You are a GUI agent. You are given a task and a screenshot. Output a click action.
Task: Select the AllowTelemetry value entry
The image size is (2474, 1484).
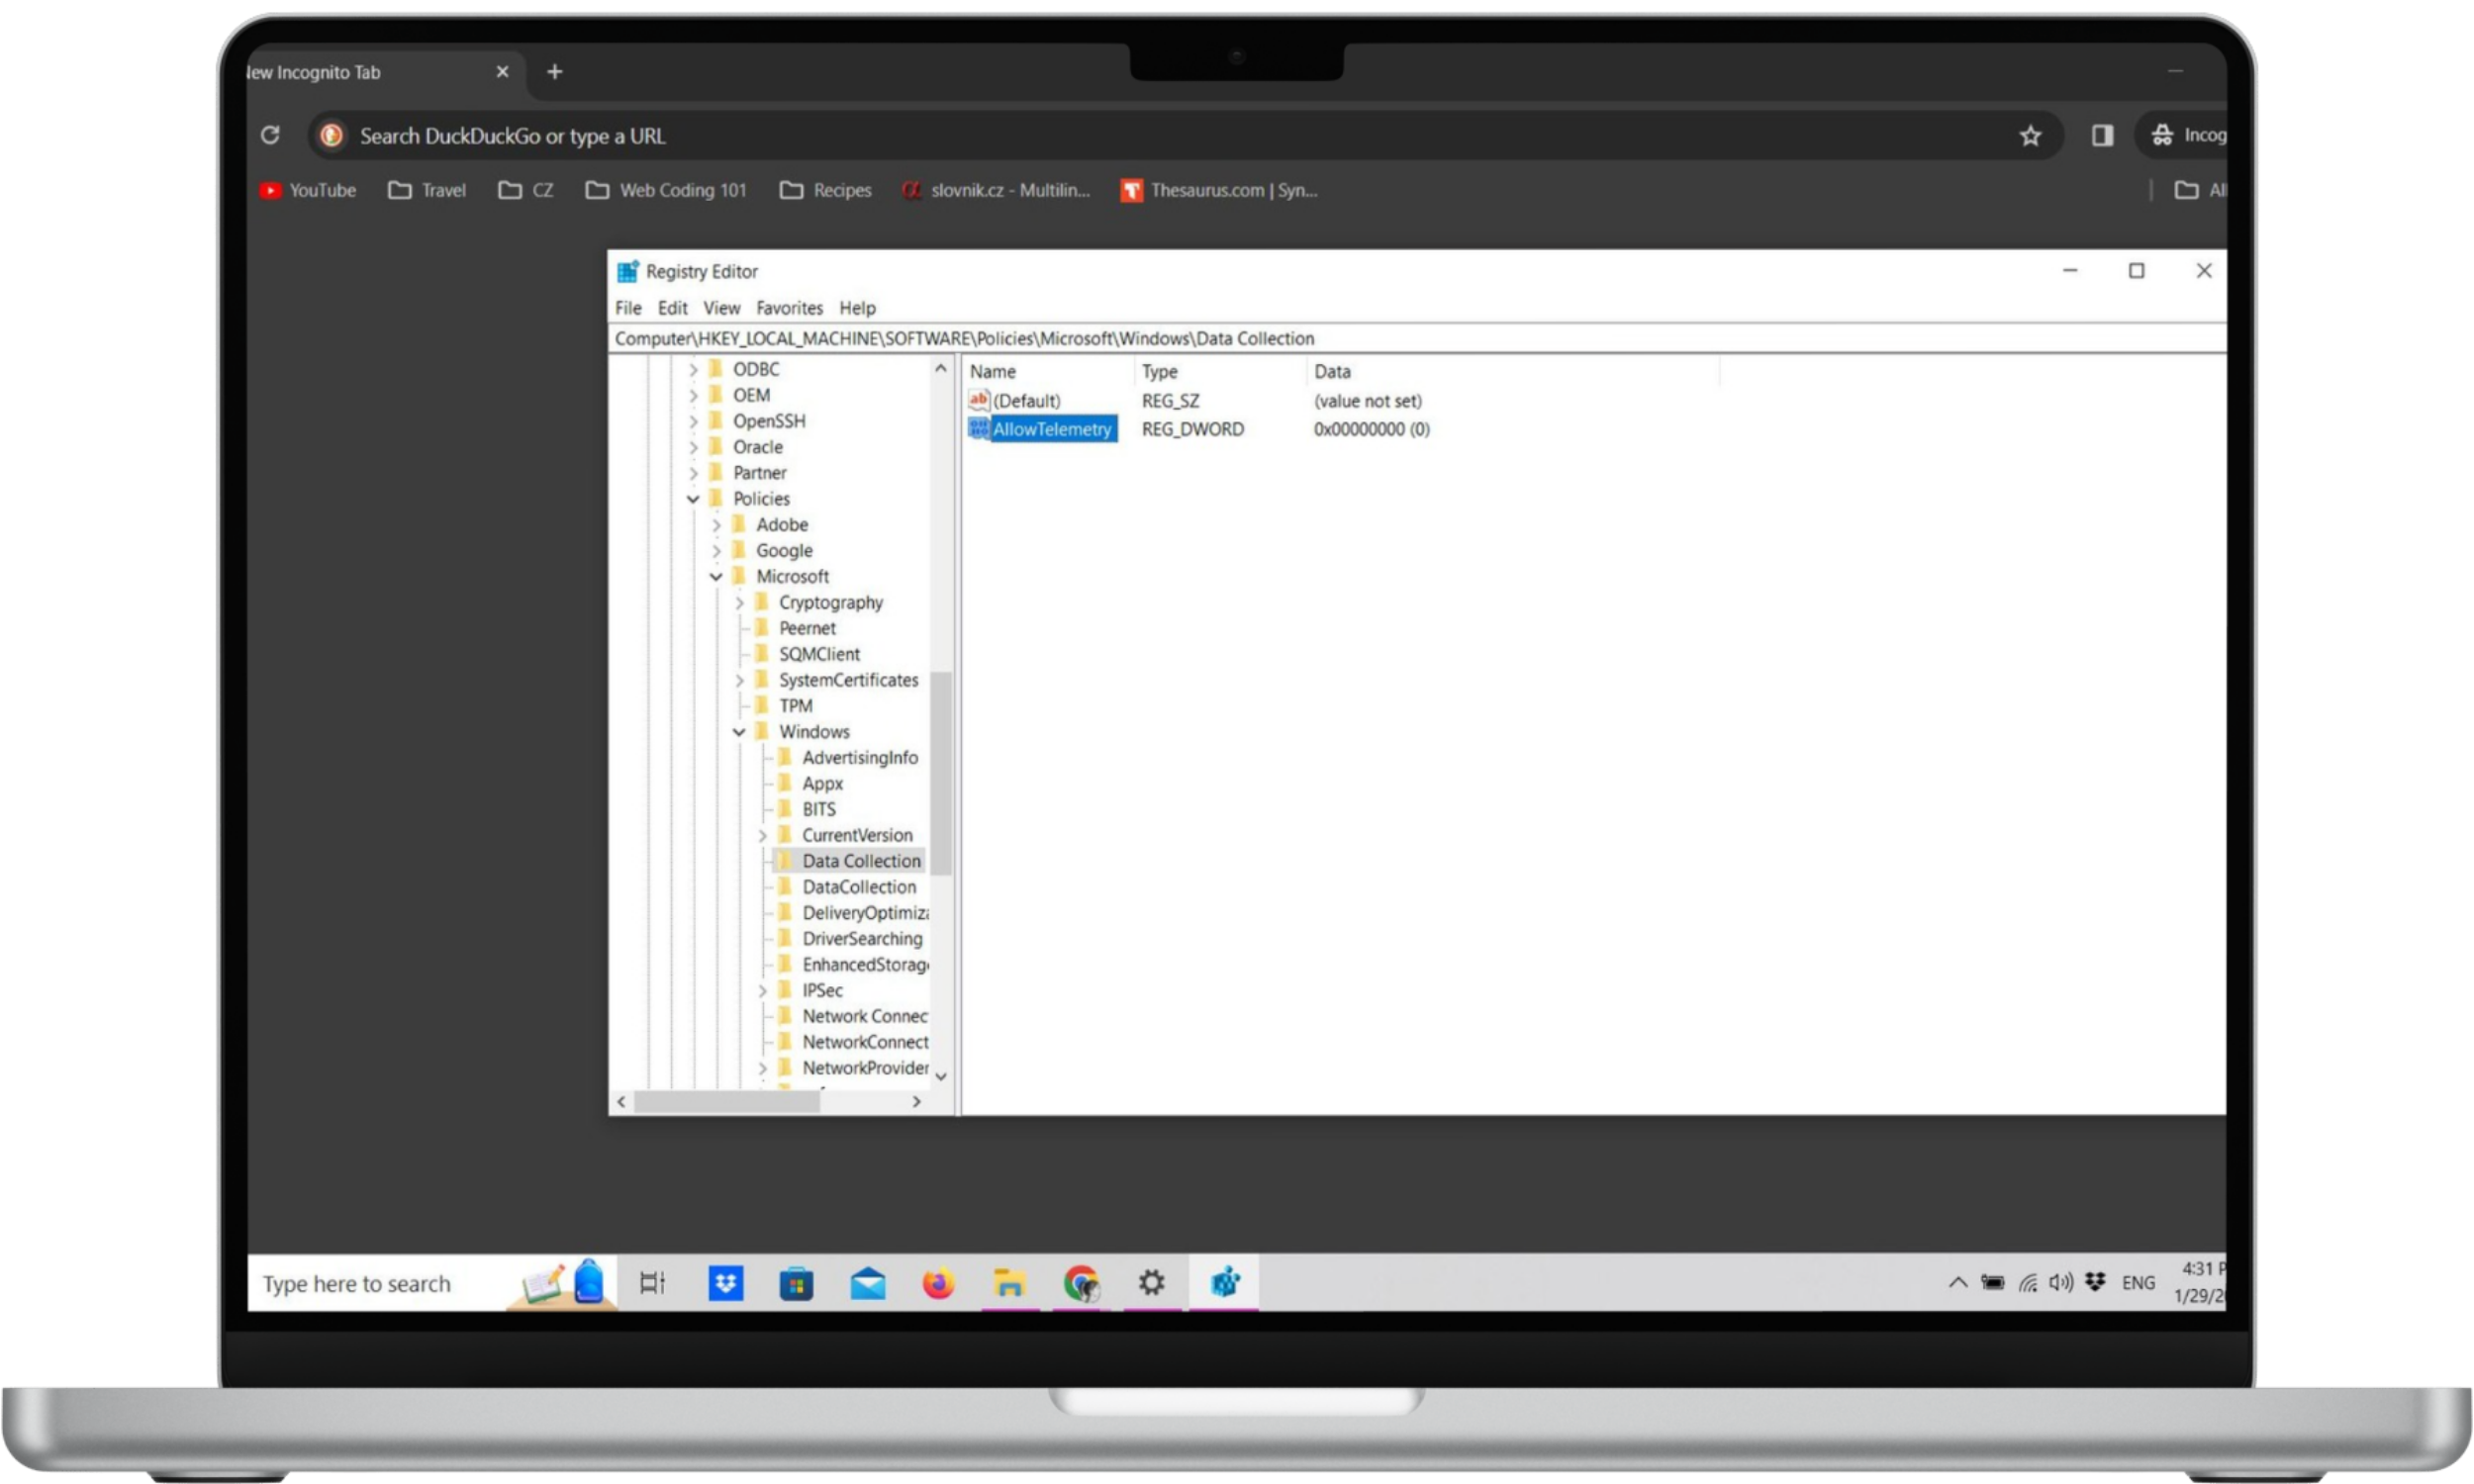(1051, 429)
